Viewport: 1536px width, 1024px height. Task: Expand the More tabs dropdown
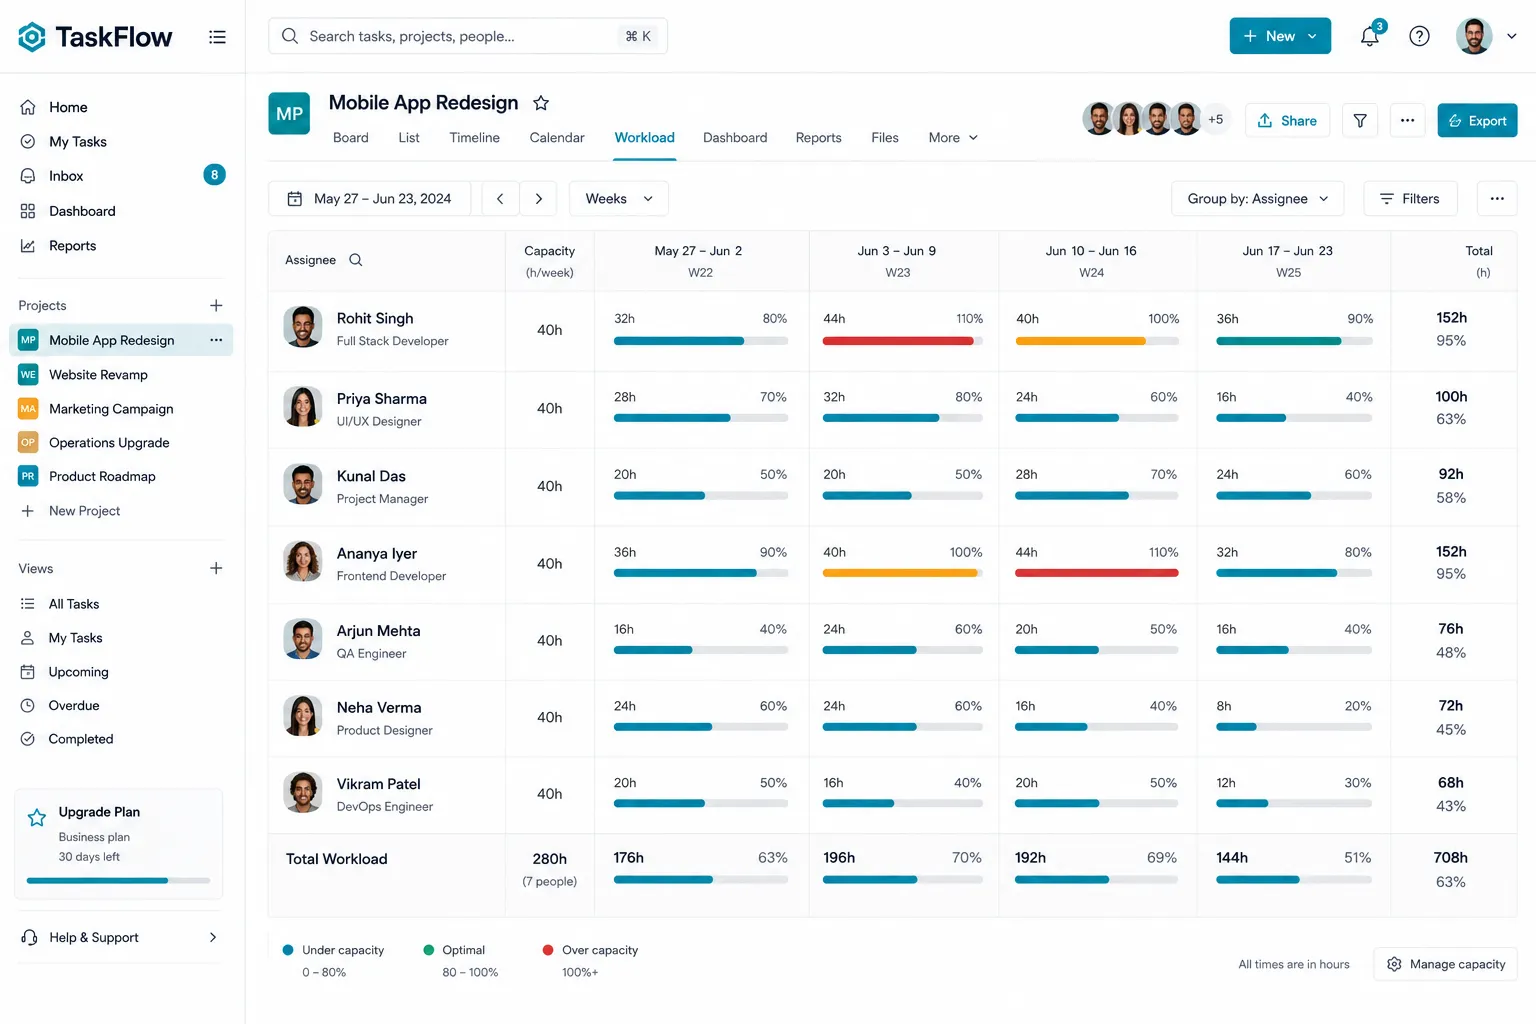[x=953, y=138]
